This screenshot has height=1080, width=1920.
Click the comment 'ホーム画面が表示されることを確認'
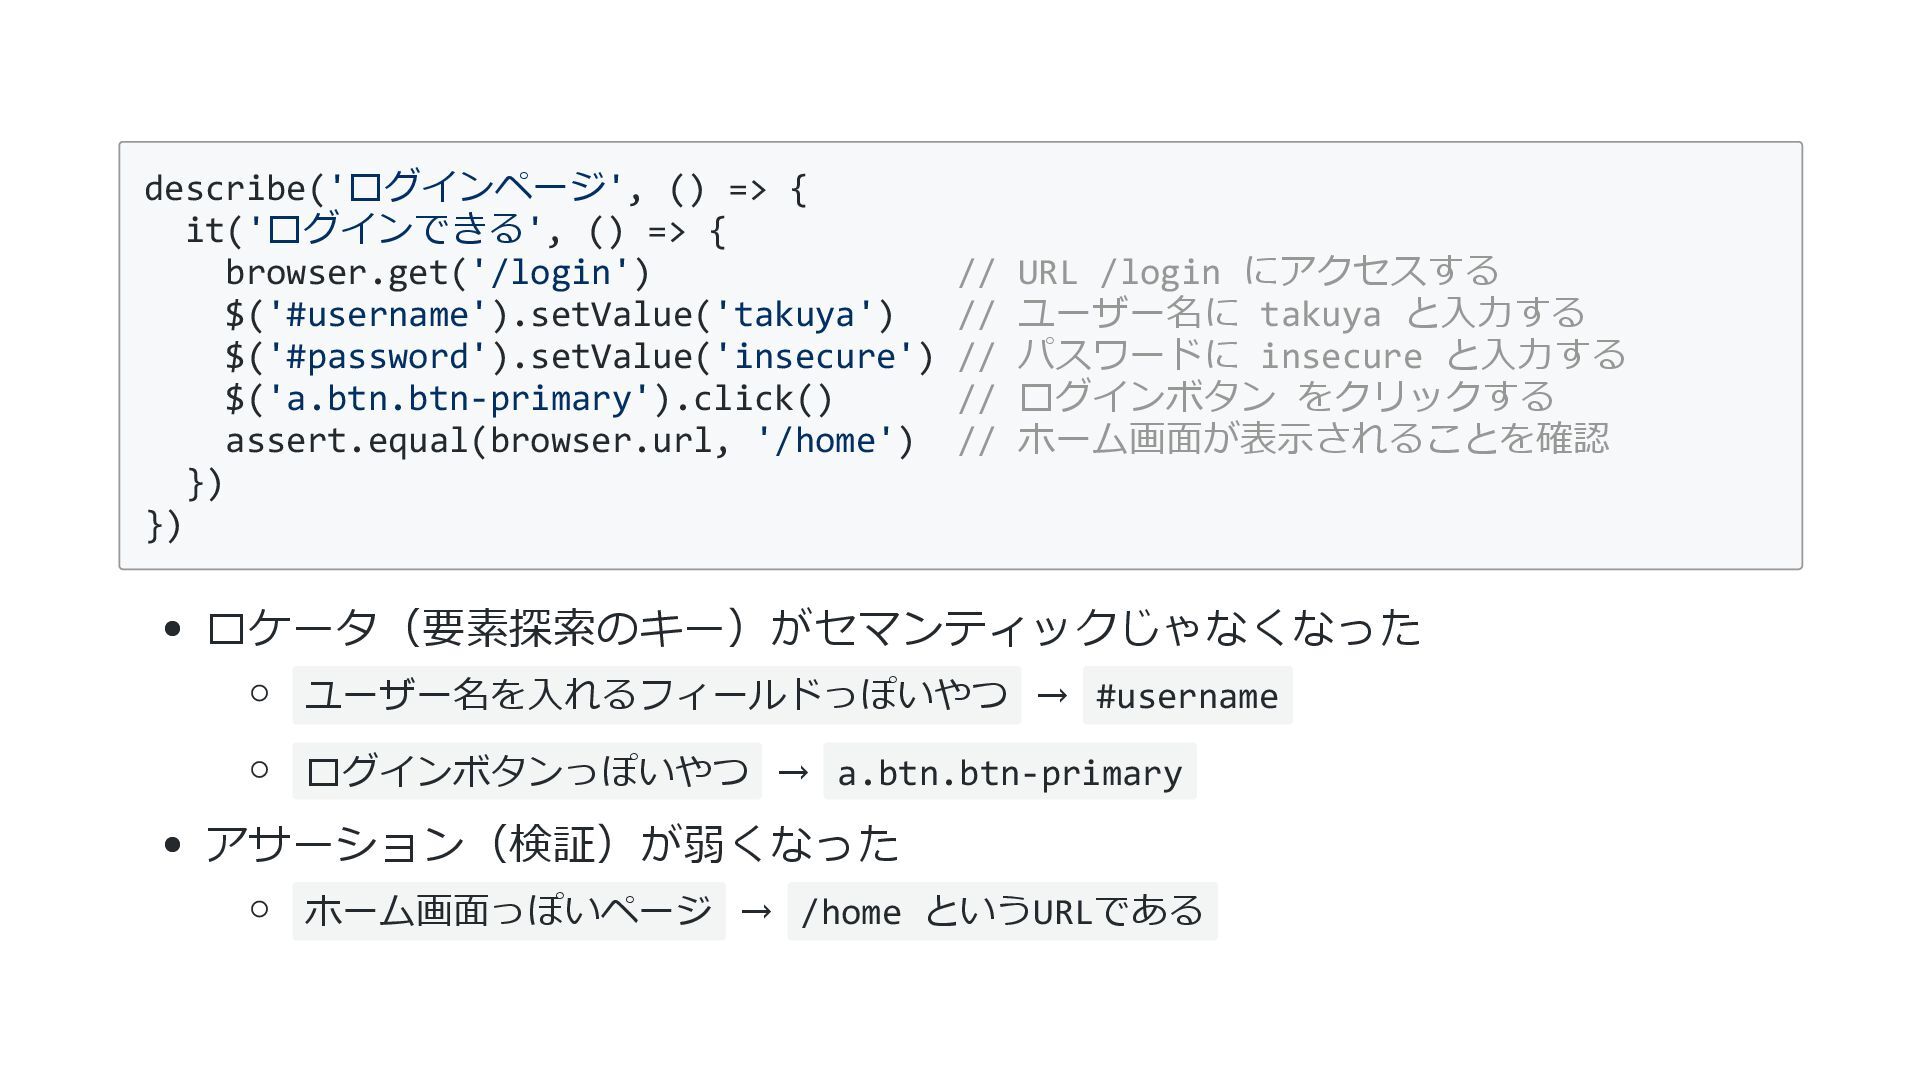[x=1283, y=441]
